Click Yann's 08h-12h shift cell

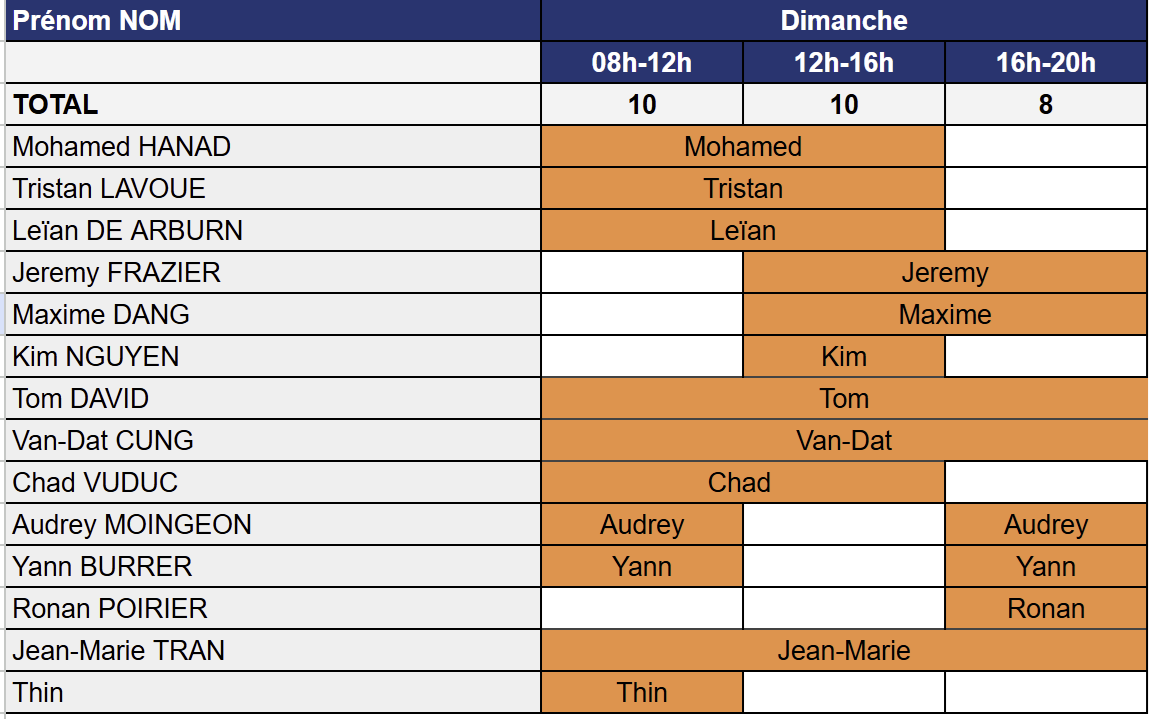pos(642,567)
